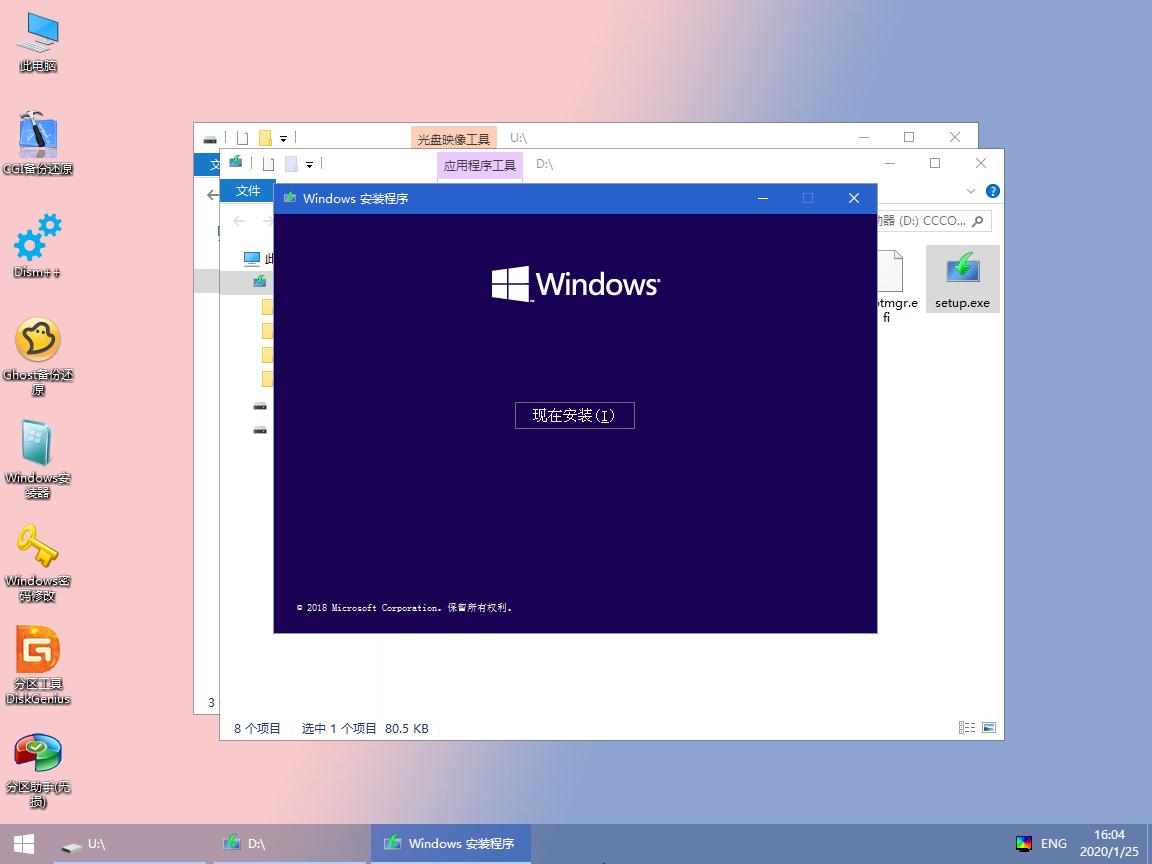Open the 文件 menu
Screen dimensions: 1152x864
248,190
